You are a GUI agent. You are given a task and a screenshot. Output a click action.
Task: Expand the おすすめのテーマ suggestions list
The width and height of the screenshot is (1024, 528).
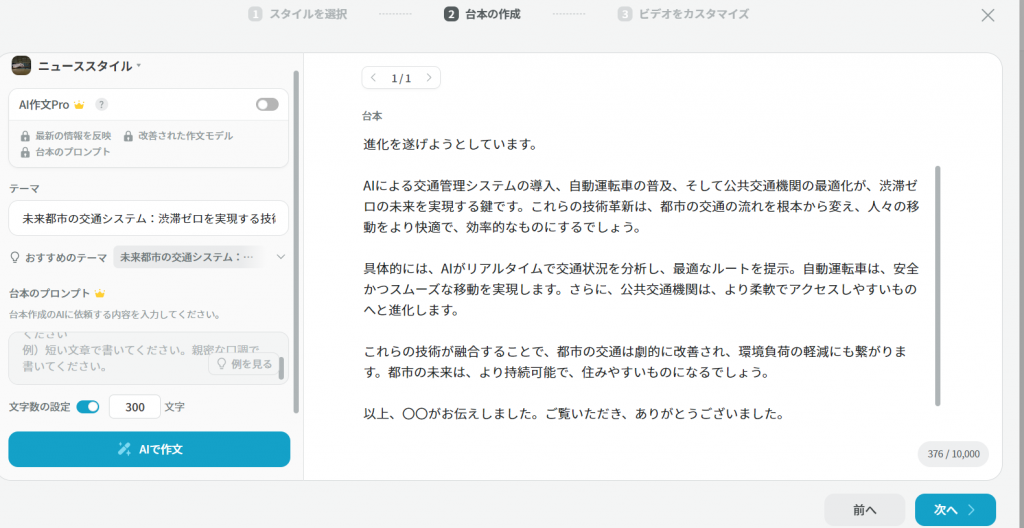pyautogui.click(x=280, y=257)
